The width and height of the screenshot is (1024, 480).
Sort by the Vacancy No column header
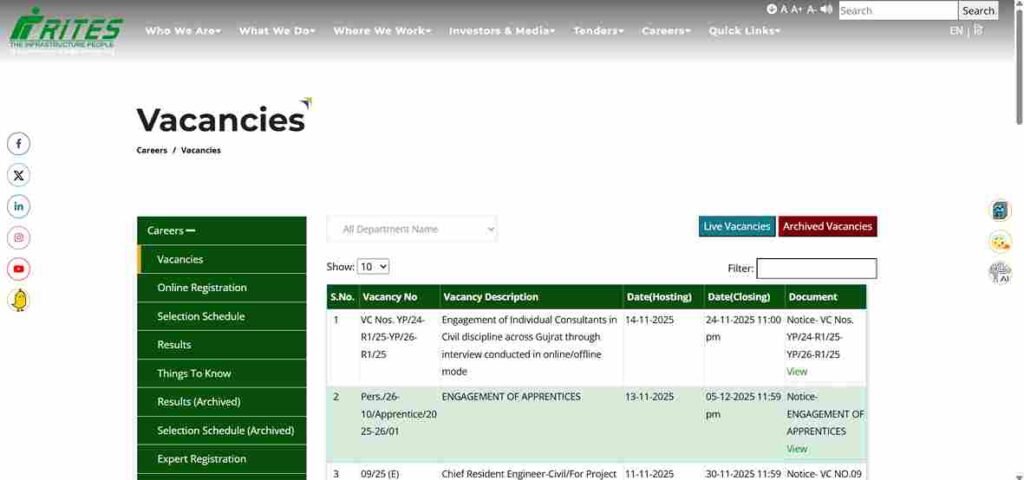399,297
